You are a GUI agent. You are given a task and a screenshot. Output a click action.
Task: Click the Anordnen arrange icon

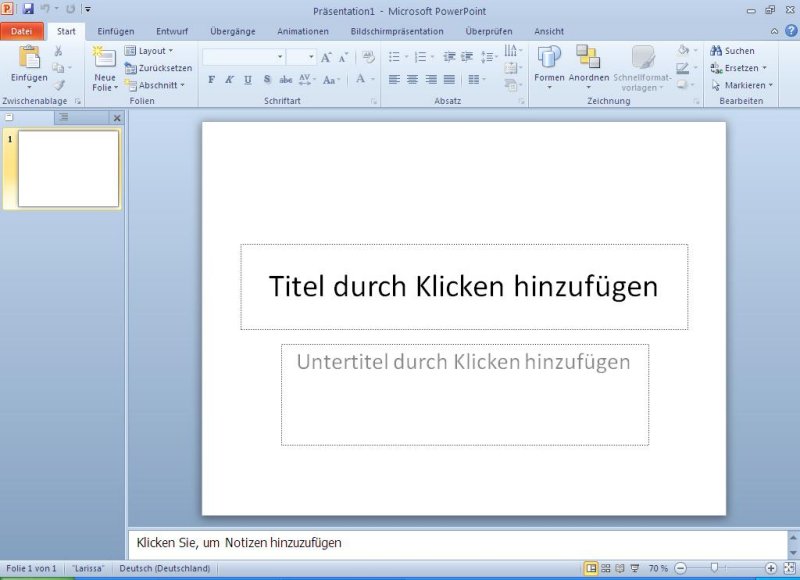tap(588, 58)
